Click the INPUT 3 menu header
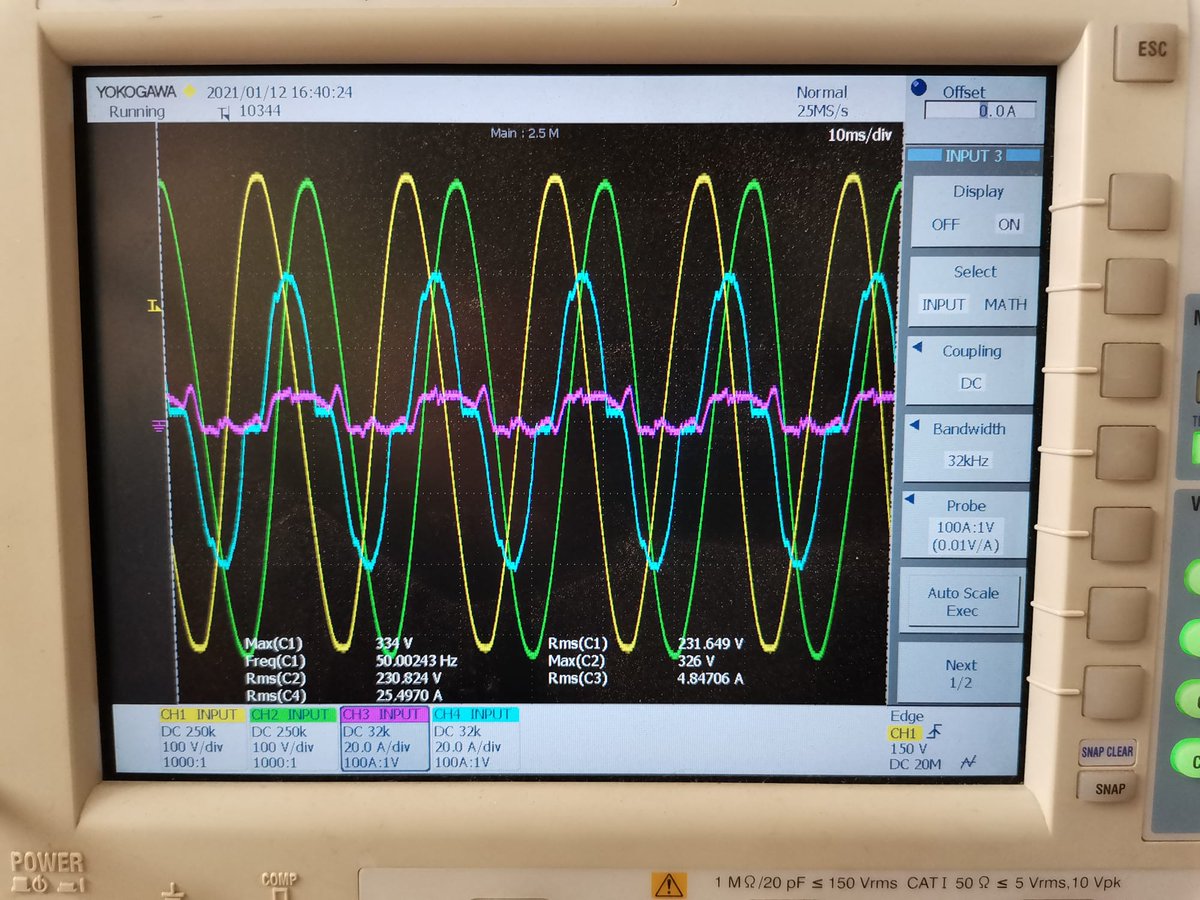1200x900 pixels. click(x=973, y=156)
